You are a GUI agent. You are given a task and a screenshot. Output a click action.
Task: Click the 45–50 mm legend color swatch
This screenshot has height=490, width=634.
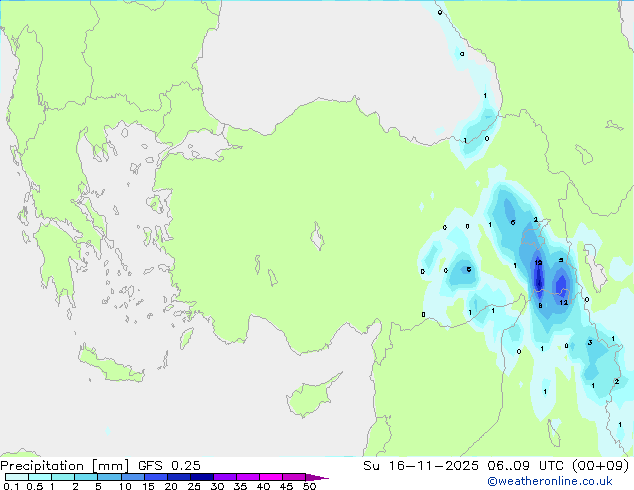294,477
